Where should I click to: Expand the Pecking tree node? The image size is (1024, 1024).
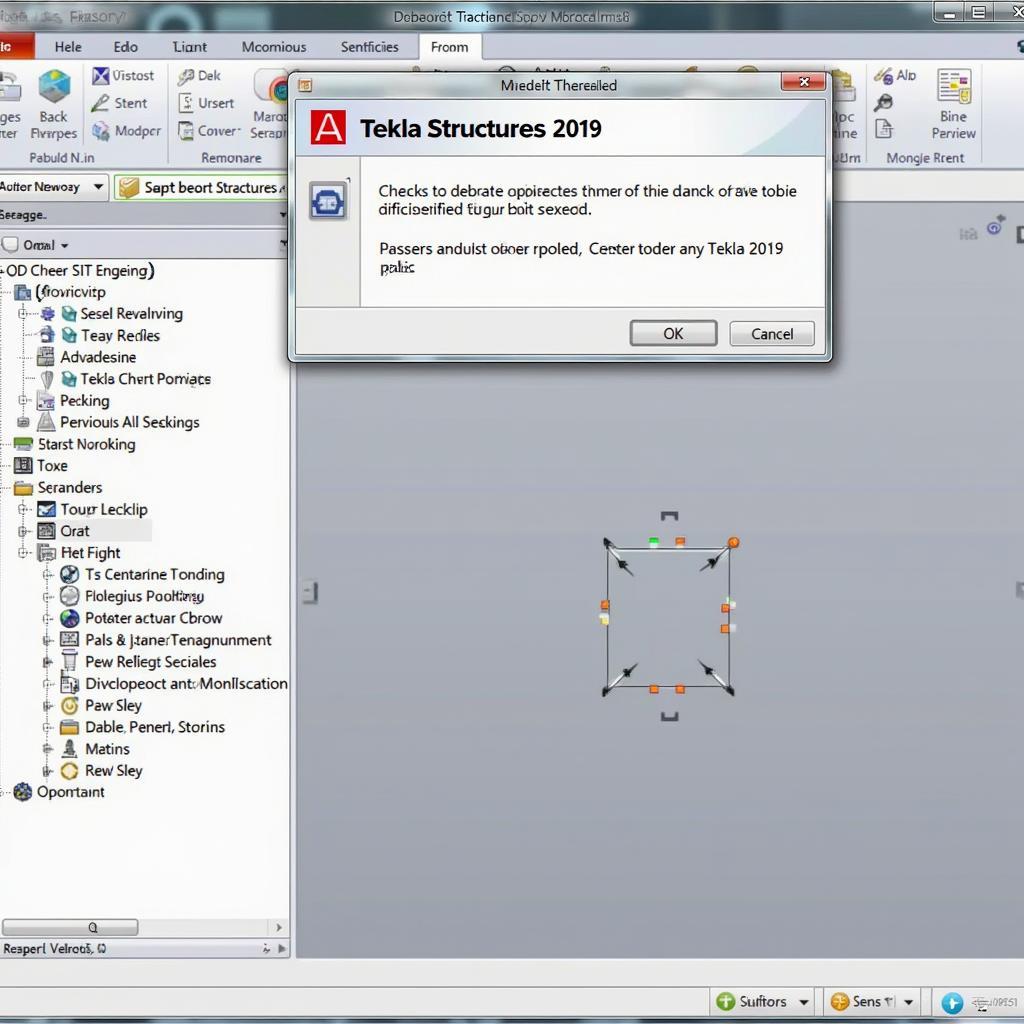click(x=24, y=400)
